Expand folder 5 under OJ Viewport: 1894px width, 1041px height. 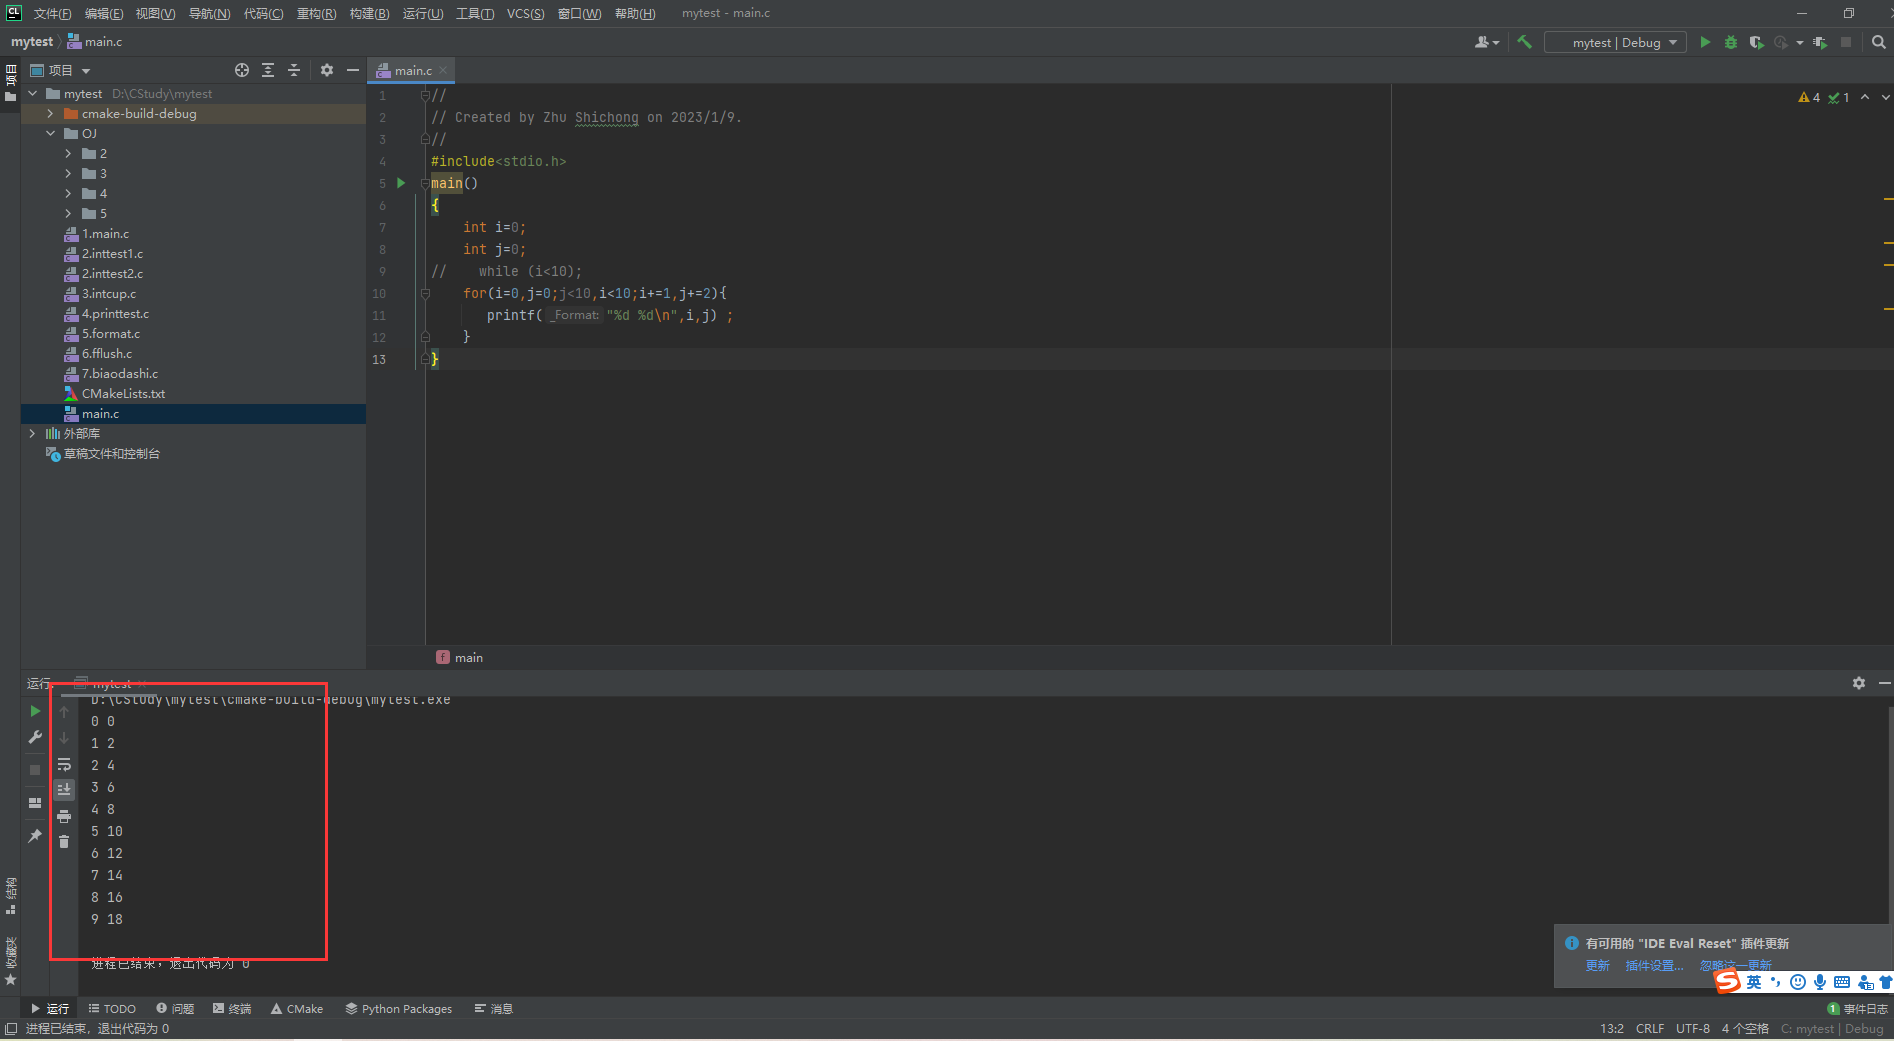(x=68, y=213)
